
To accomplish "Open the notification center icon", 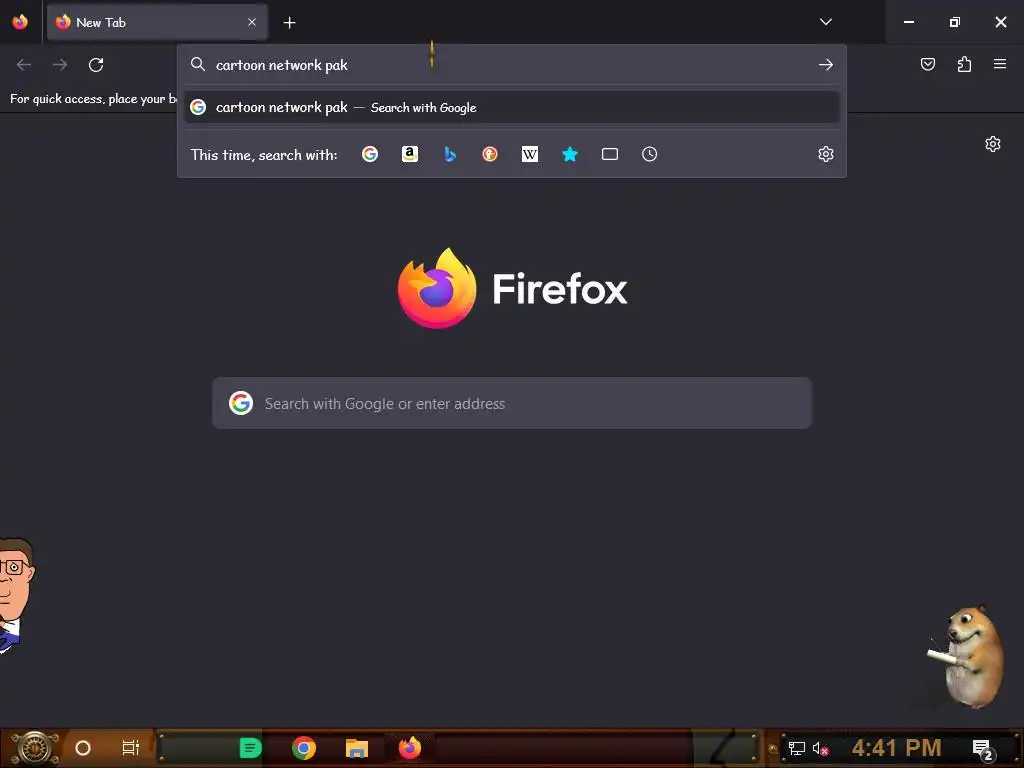I will (983, 749).
